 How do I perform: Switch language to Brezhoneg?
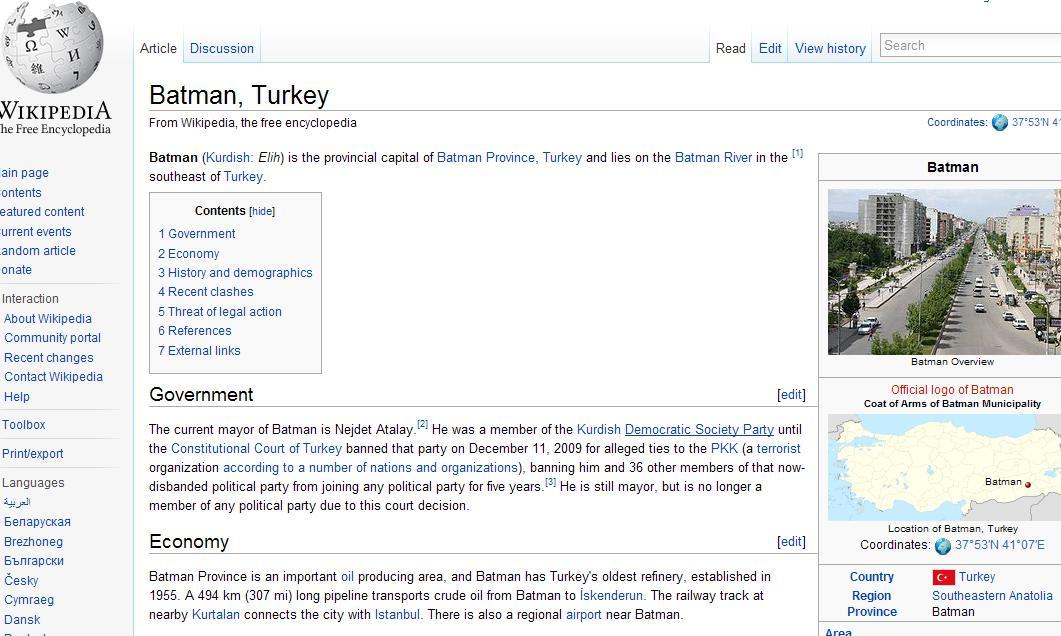[x=33, y=542]
